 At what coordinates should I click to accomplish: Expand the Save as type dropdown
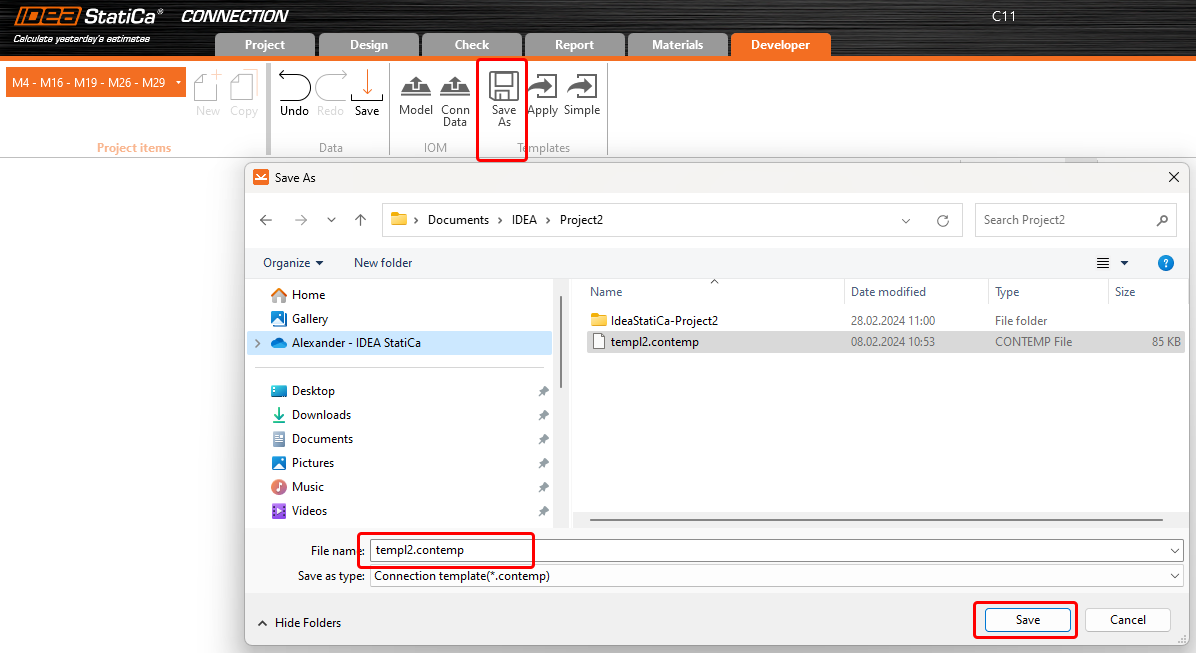pos(1174,576)
